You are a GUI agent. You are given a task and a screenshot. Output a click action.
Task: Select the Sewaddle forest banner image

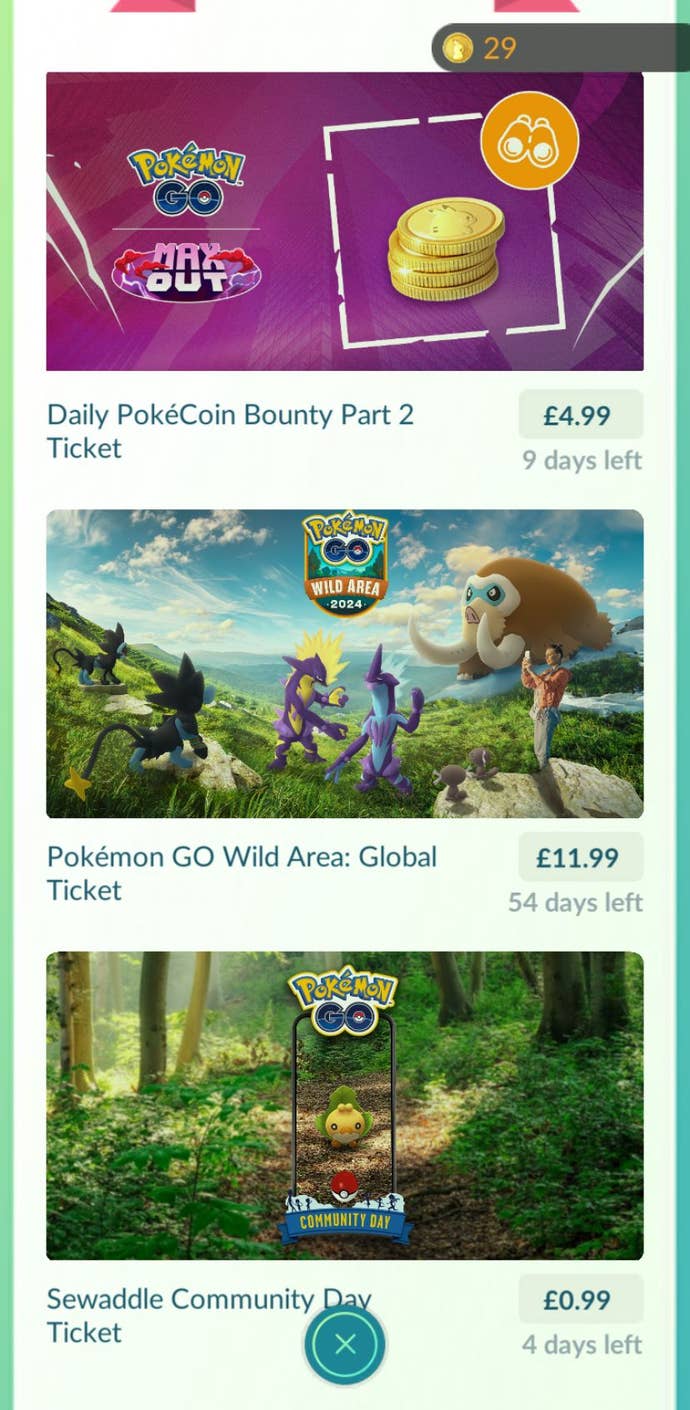click(x=345, y=1105)
